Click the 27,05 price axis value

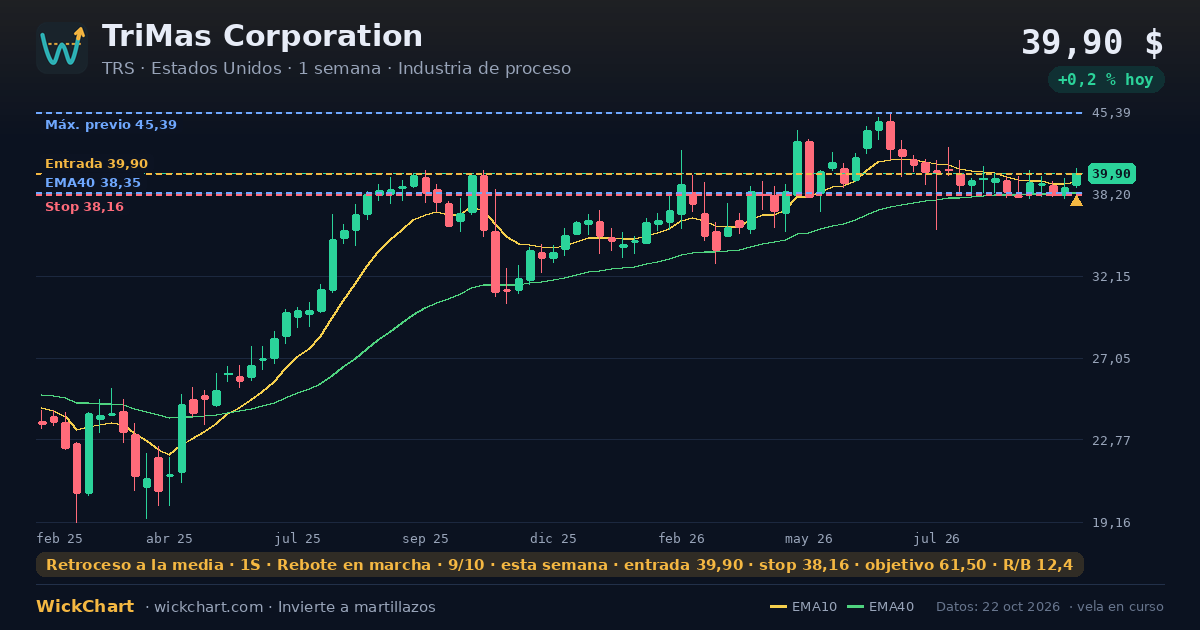pos(1111,358)
